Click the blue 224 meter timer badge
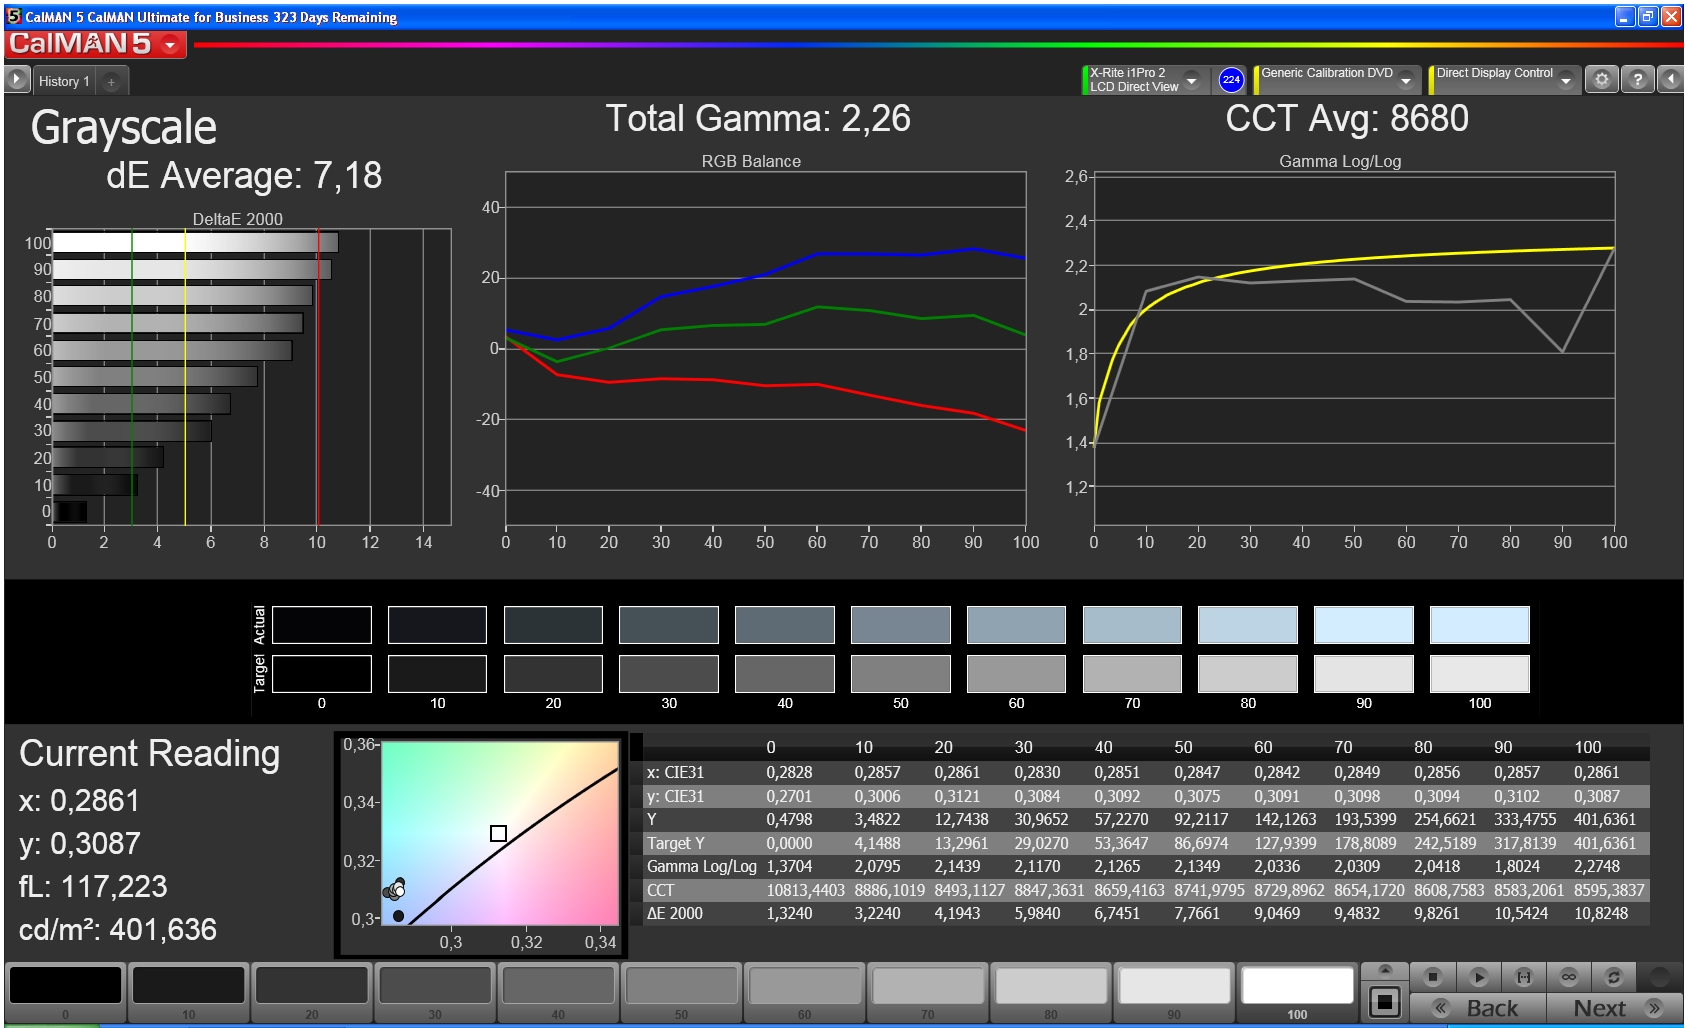Screen dimensions: 1688x1028 [x=1231, y=80]
